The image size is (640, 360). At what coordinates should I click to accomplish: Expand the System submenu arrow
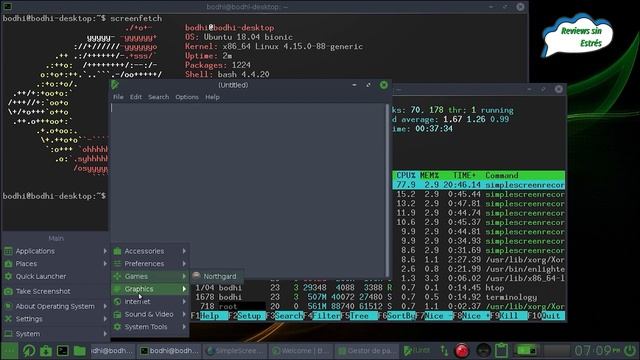click(x=105, y=334)
